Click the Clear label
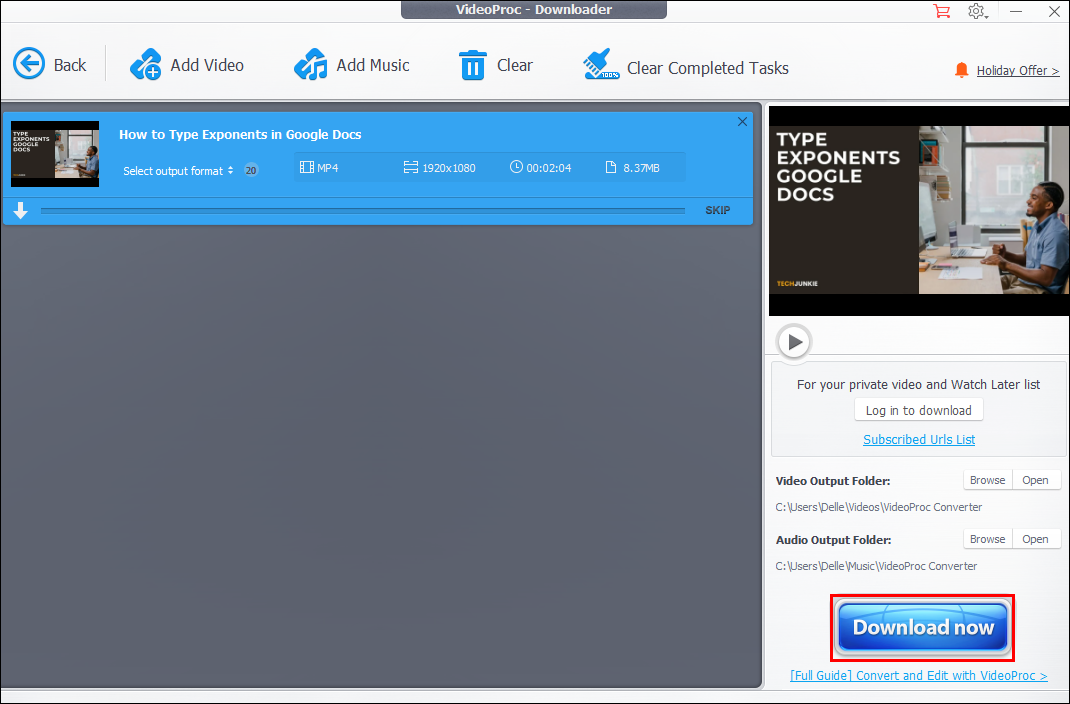Viewport: 1070px width, 704px height. 515,65
